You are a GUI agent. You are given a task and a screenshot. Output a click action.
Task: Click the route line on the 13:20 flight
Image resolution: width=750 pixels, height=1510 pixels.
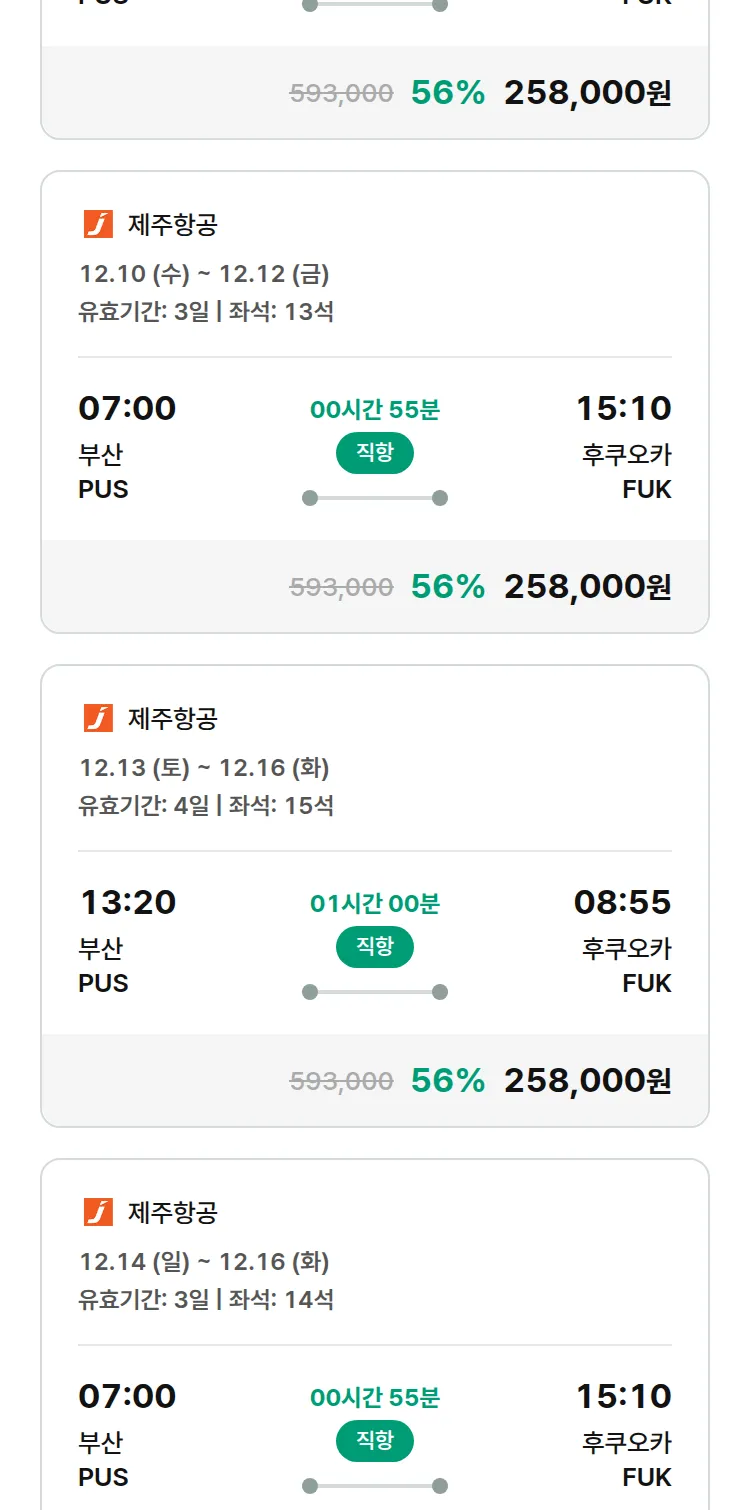click(375, 992)
